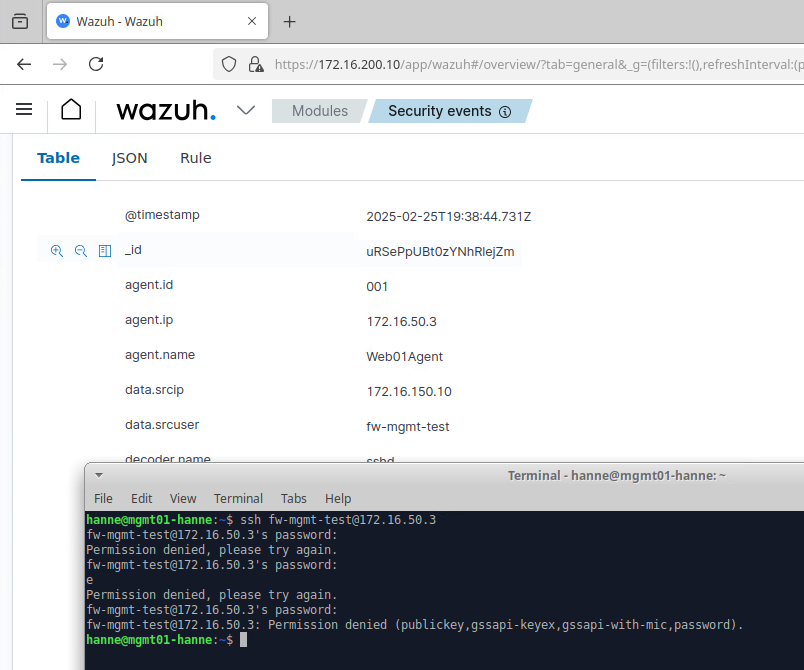Viewport: 804px width, 670px height.
Task: Switch to the Rule tab
Action: (195, 158)
